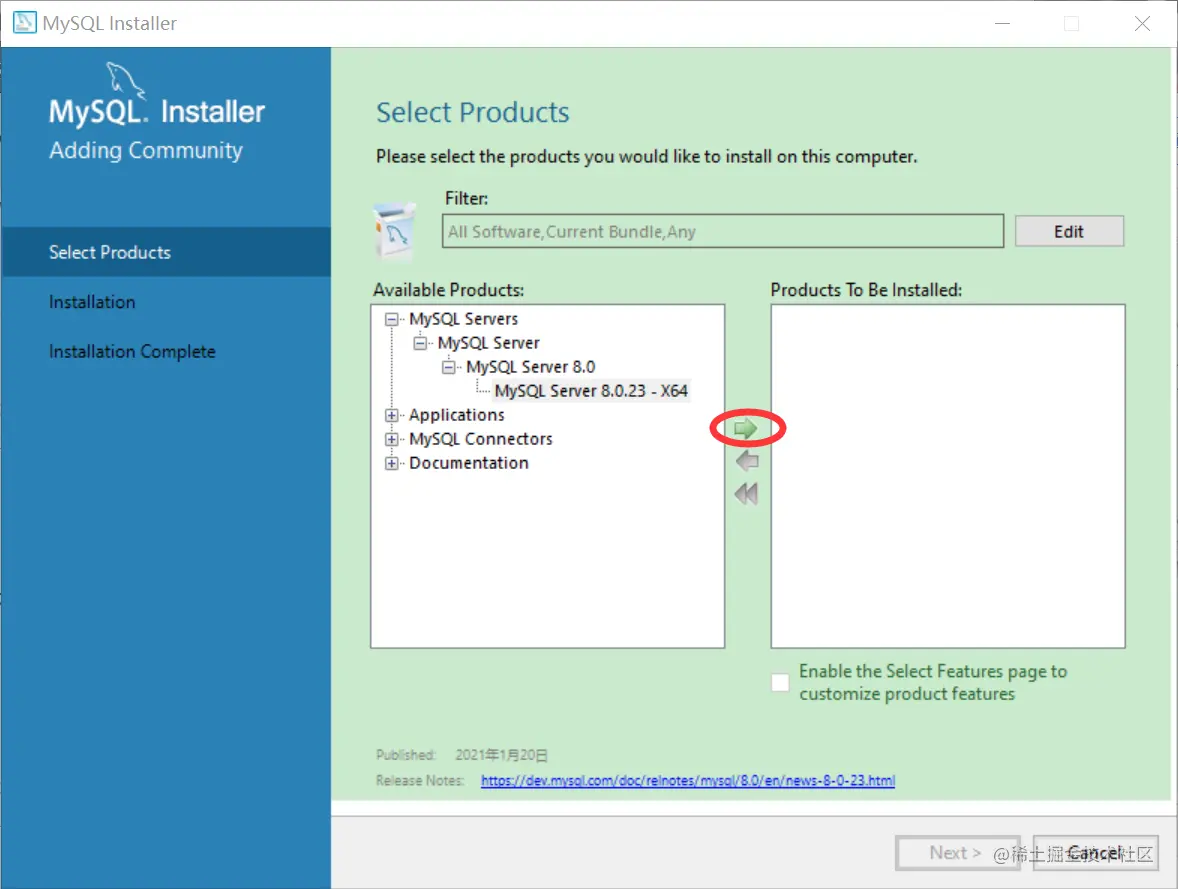Collapse the MySQL Server node
The width and height of the screenshot is (1178, 889).
pyautogui.click(x=420, y=343)
